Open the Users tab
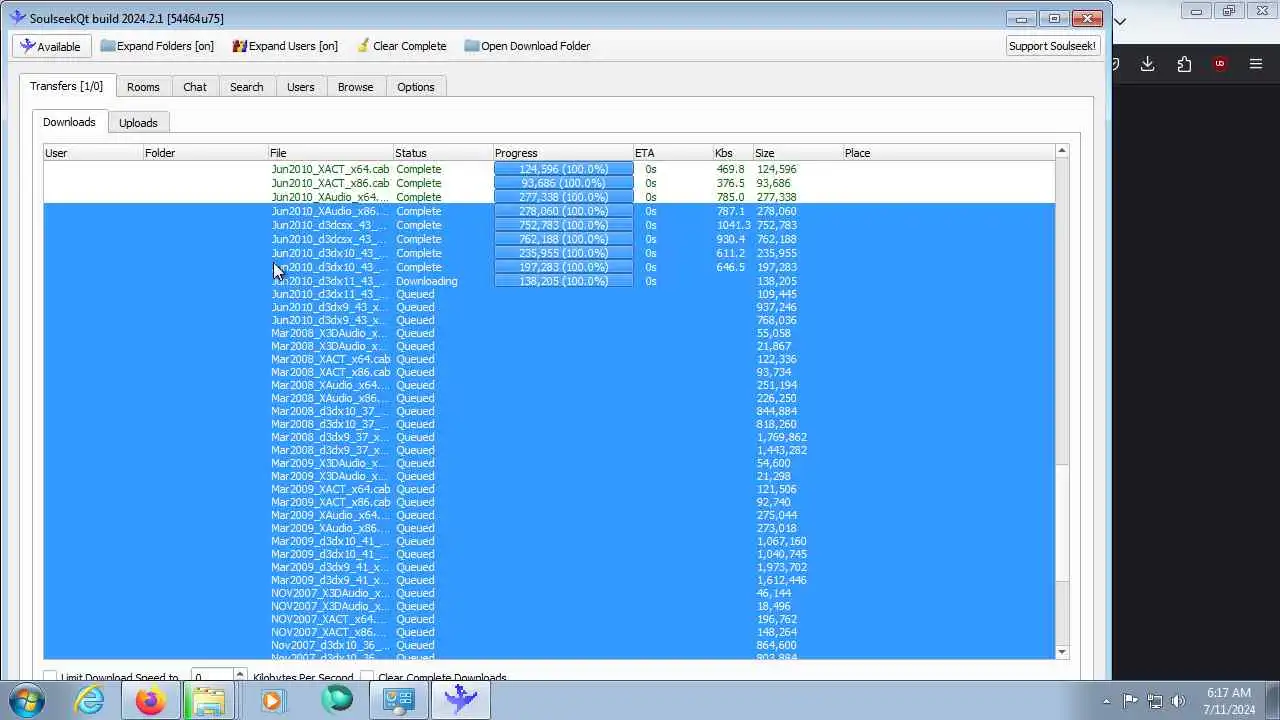 [x=301, y=87]
